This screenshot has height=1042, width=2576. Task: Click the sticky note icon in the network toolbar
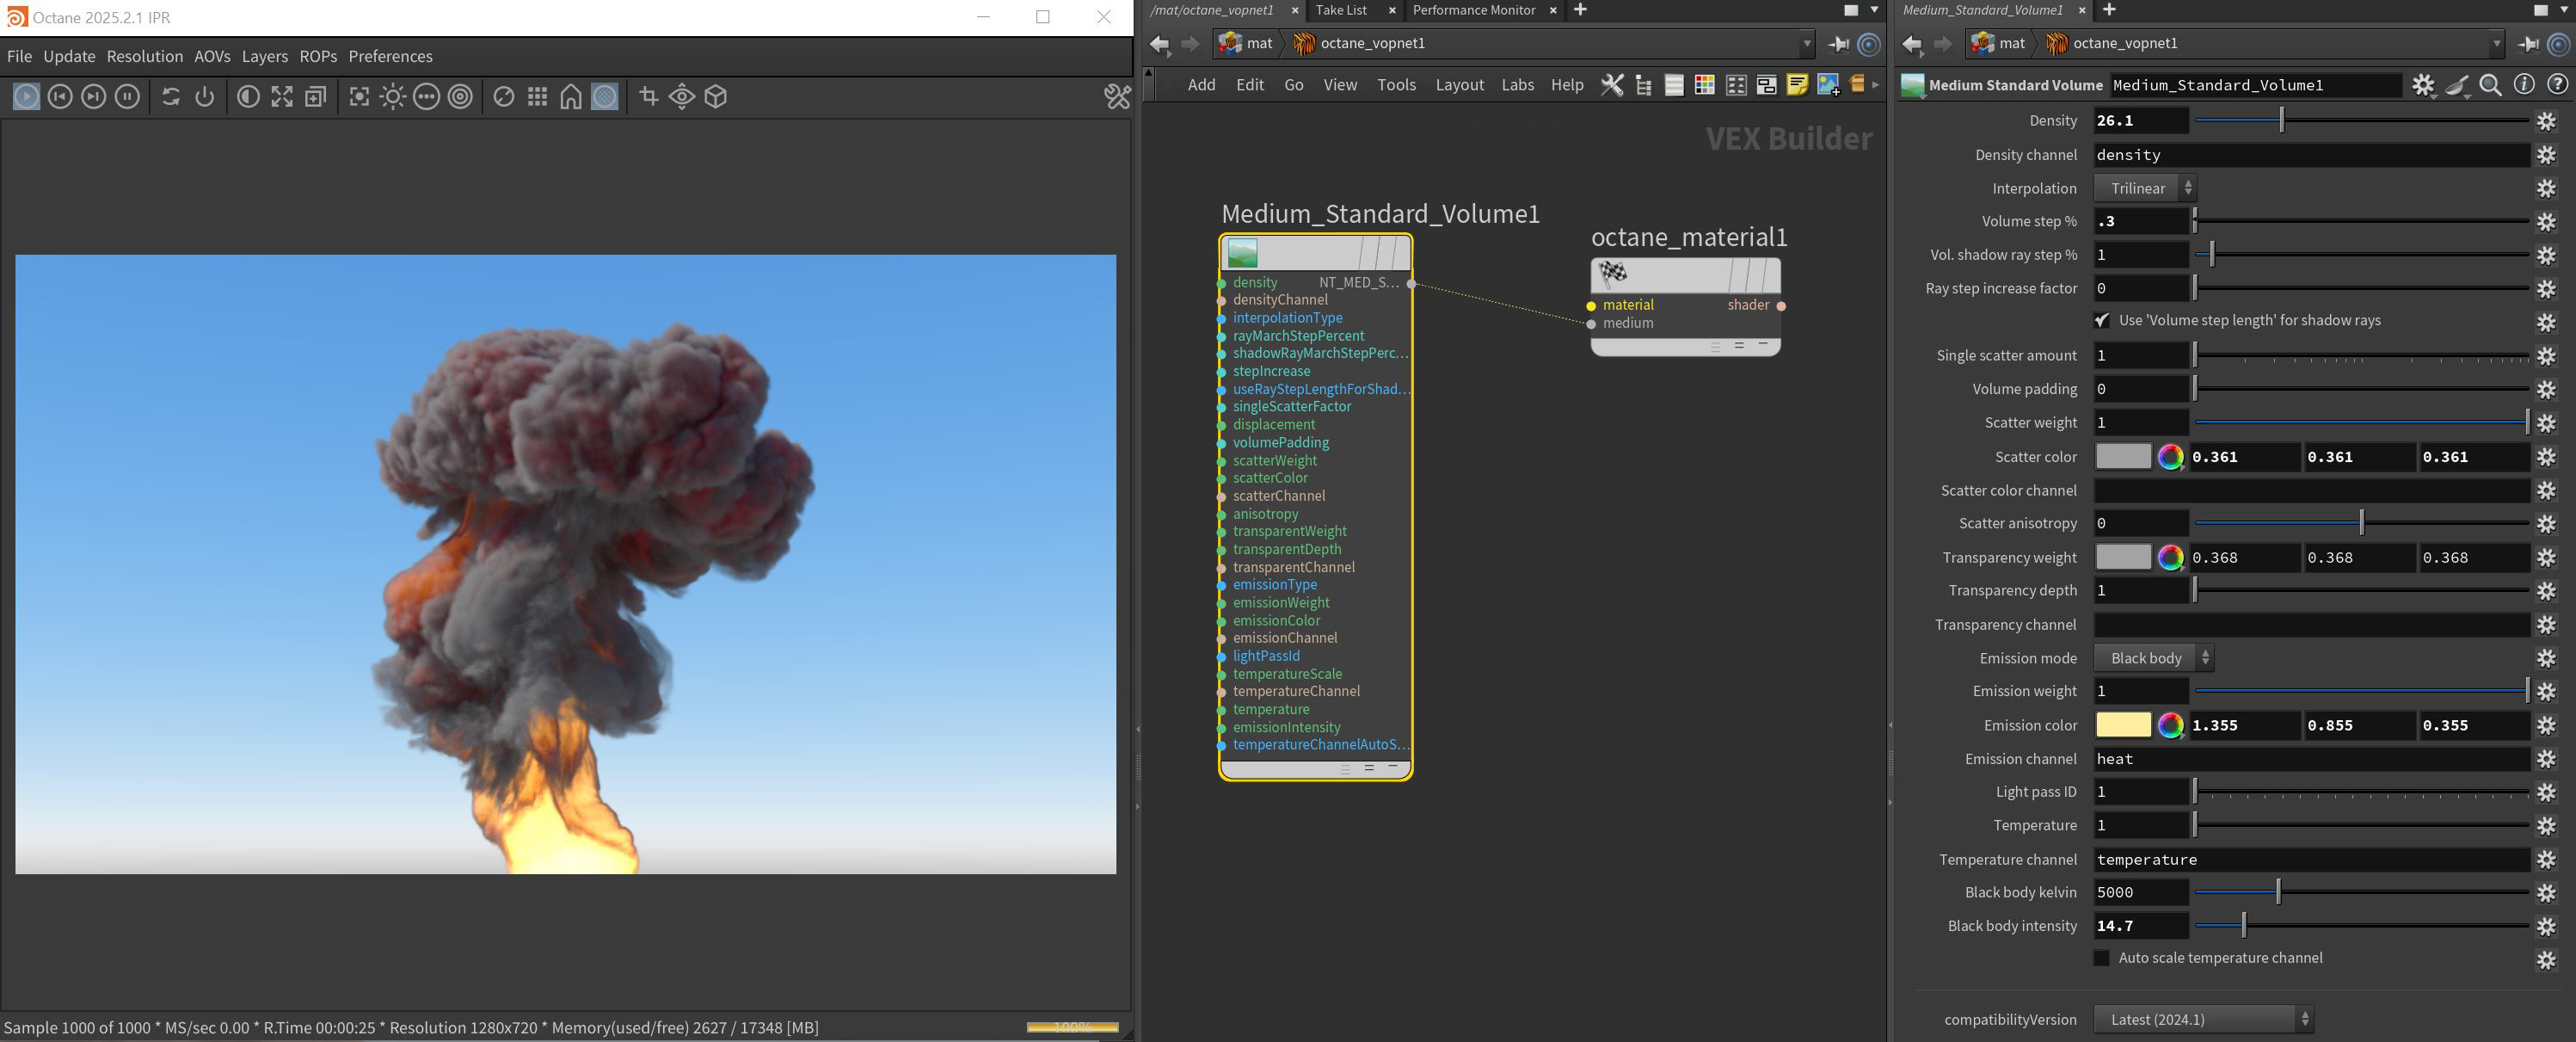[x=1797, y=85]
